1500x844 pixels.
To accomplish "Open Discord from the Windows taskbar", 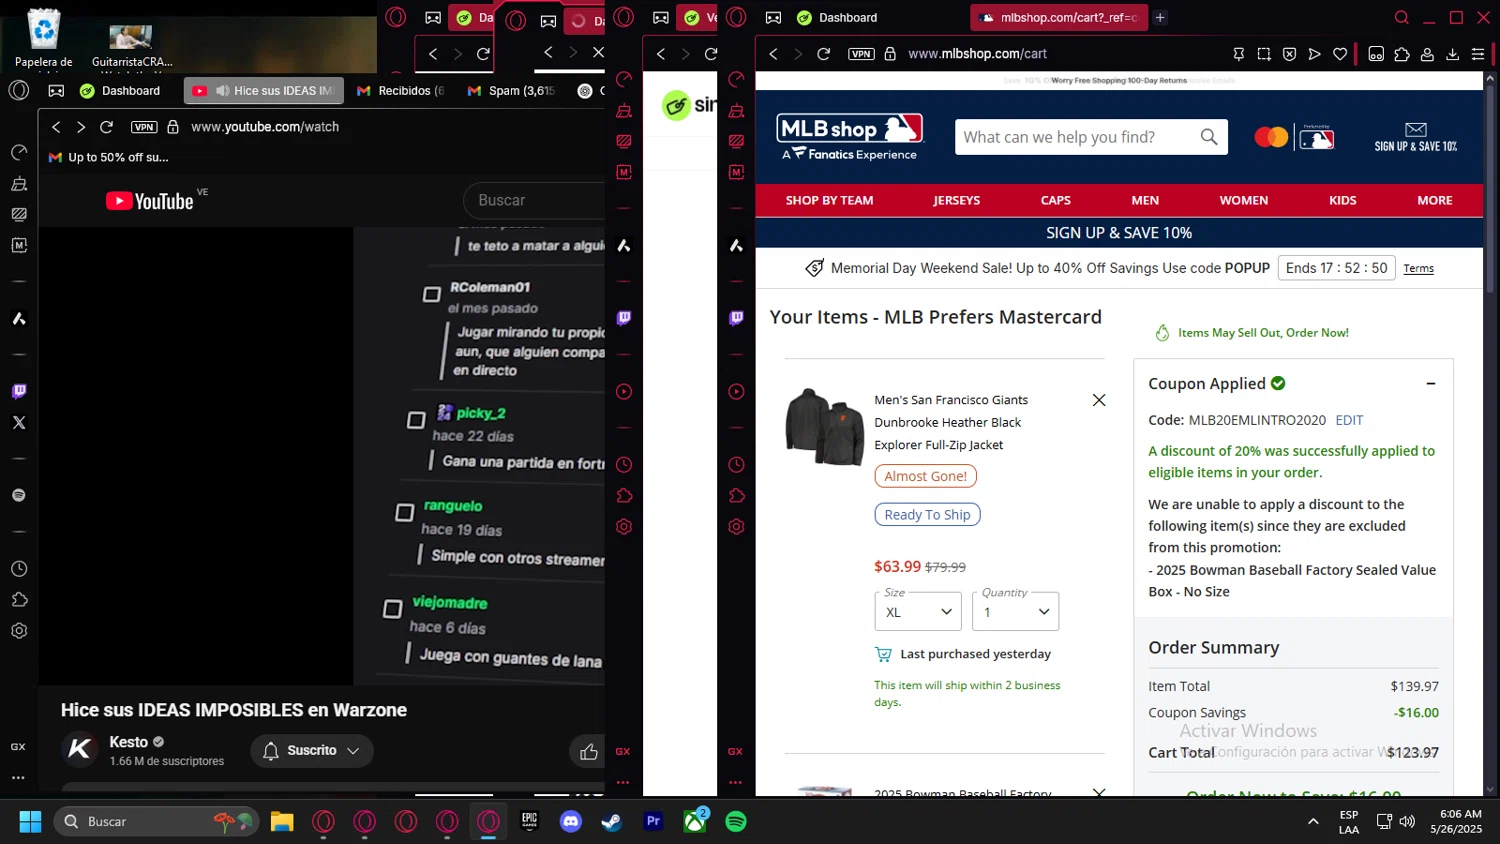I will point(571,822).
